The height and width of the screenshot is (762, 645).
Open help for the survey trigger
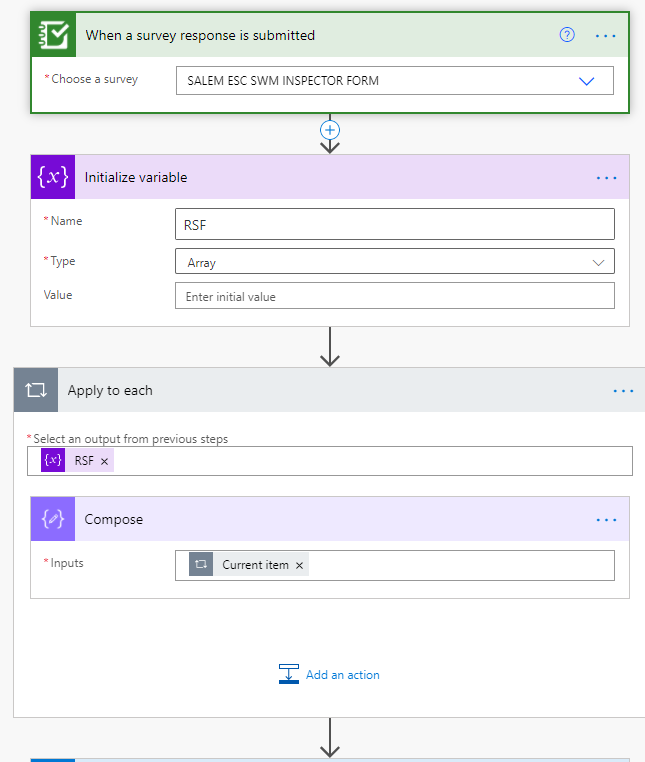[x=567, y=35]
